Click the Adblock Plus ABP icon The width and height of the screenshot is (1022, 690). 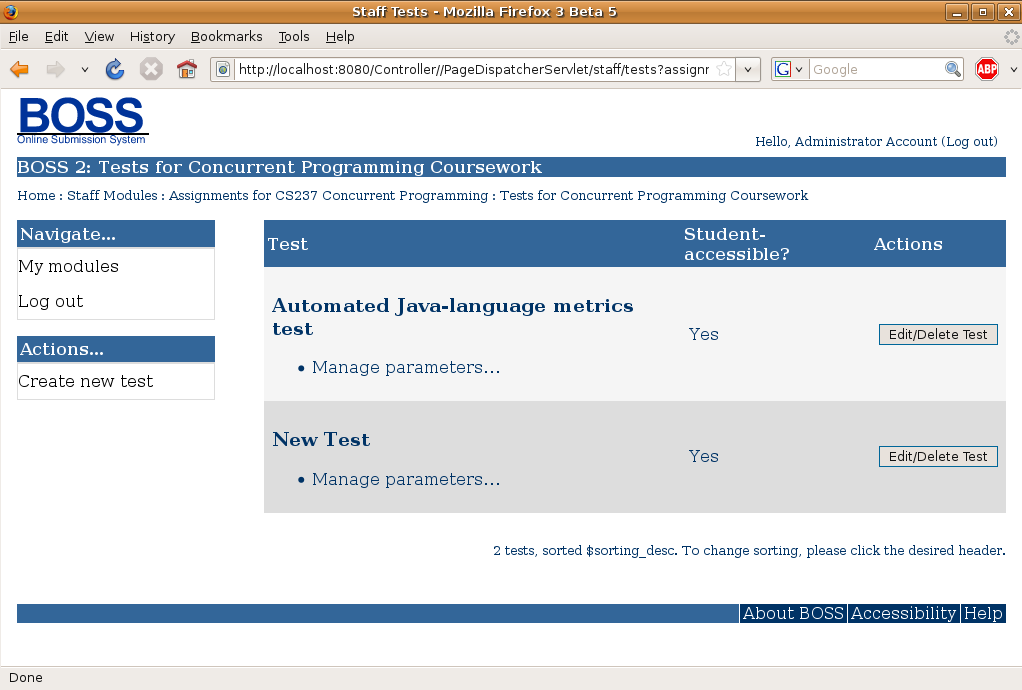[987, 69]
